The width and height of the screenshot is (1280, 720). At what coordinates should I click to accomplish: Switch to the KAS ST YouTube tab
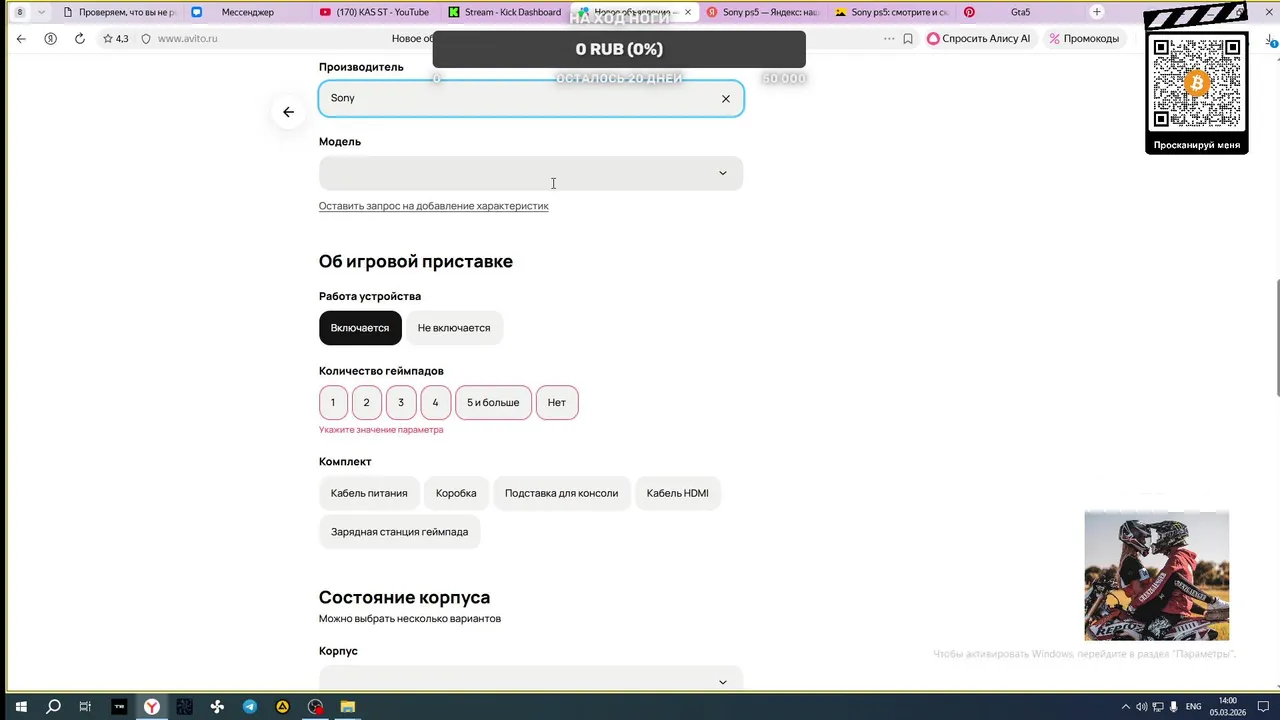click(x=374, y=12)
